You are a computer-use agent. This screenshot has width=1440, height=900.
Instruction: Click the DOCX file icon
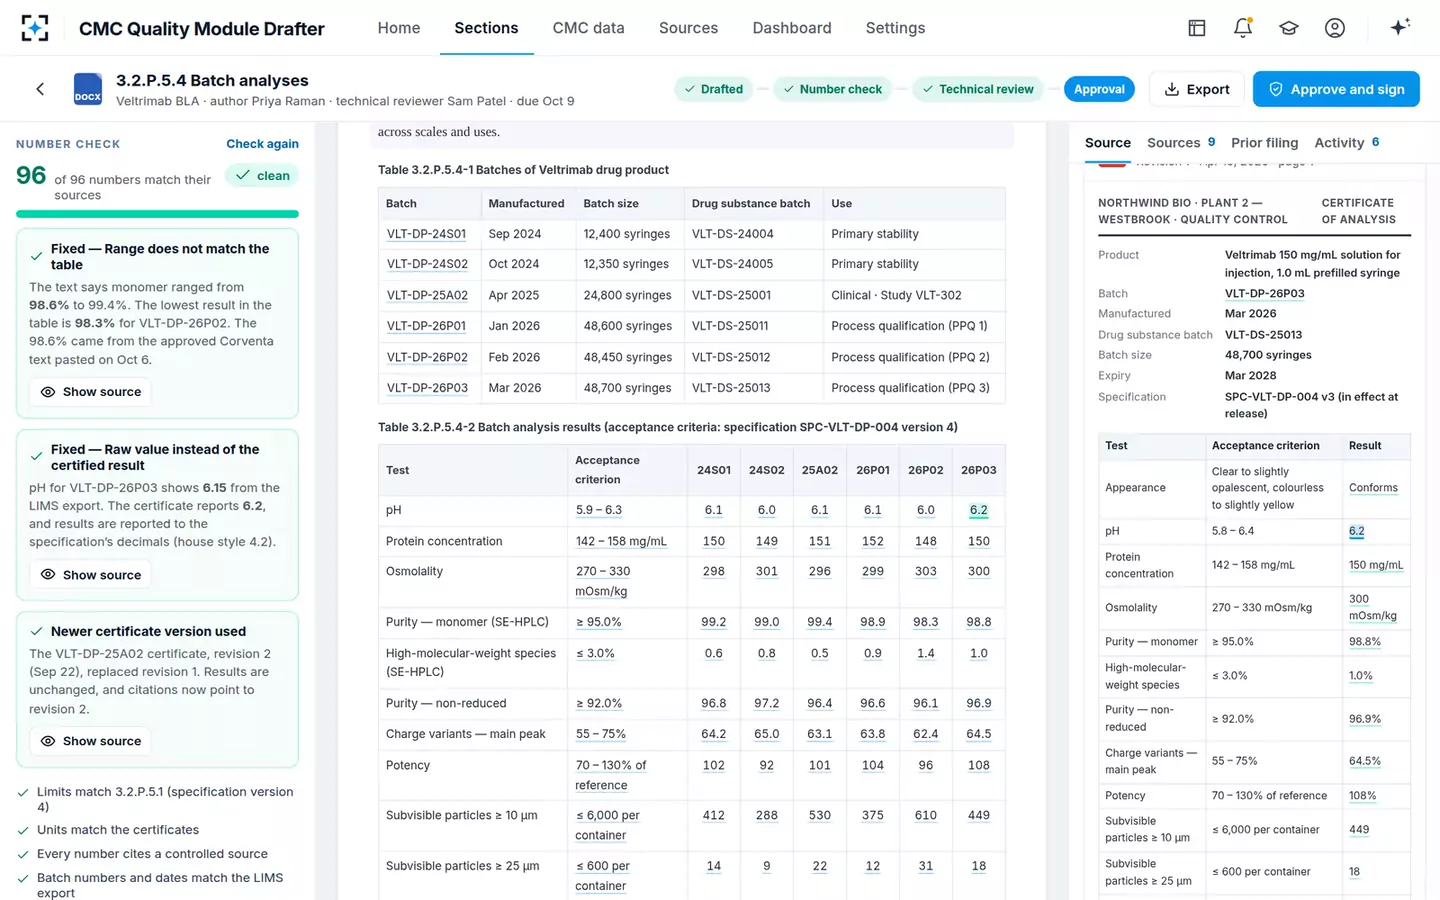[88, 89]
